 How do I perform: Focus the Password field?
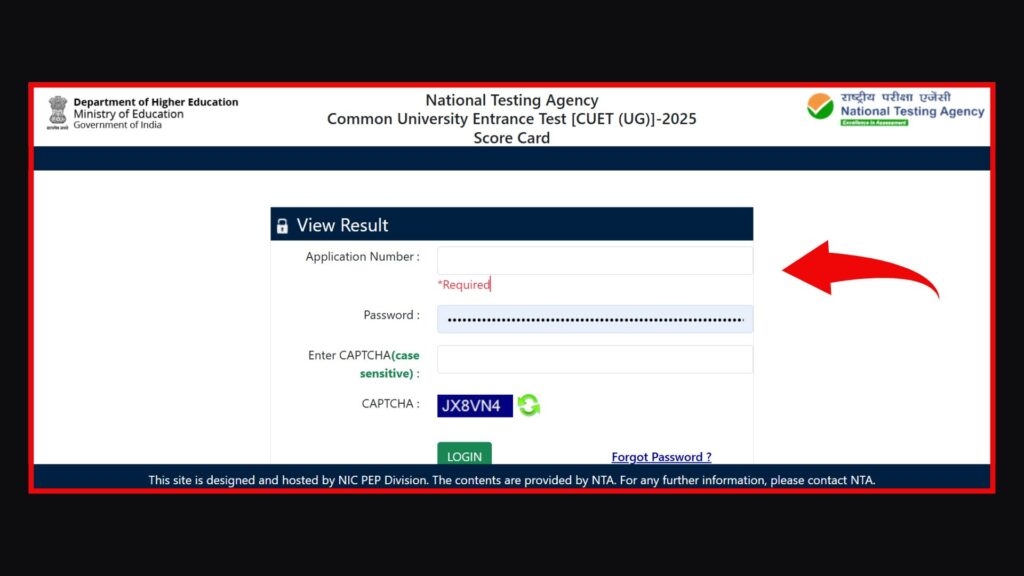click(595, 319)
